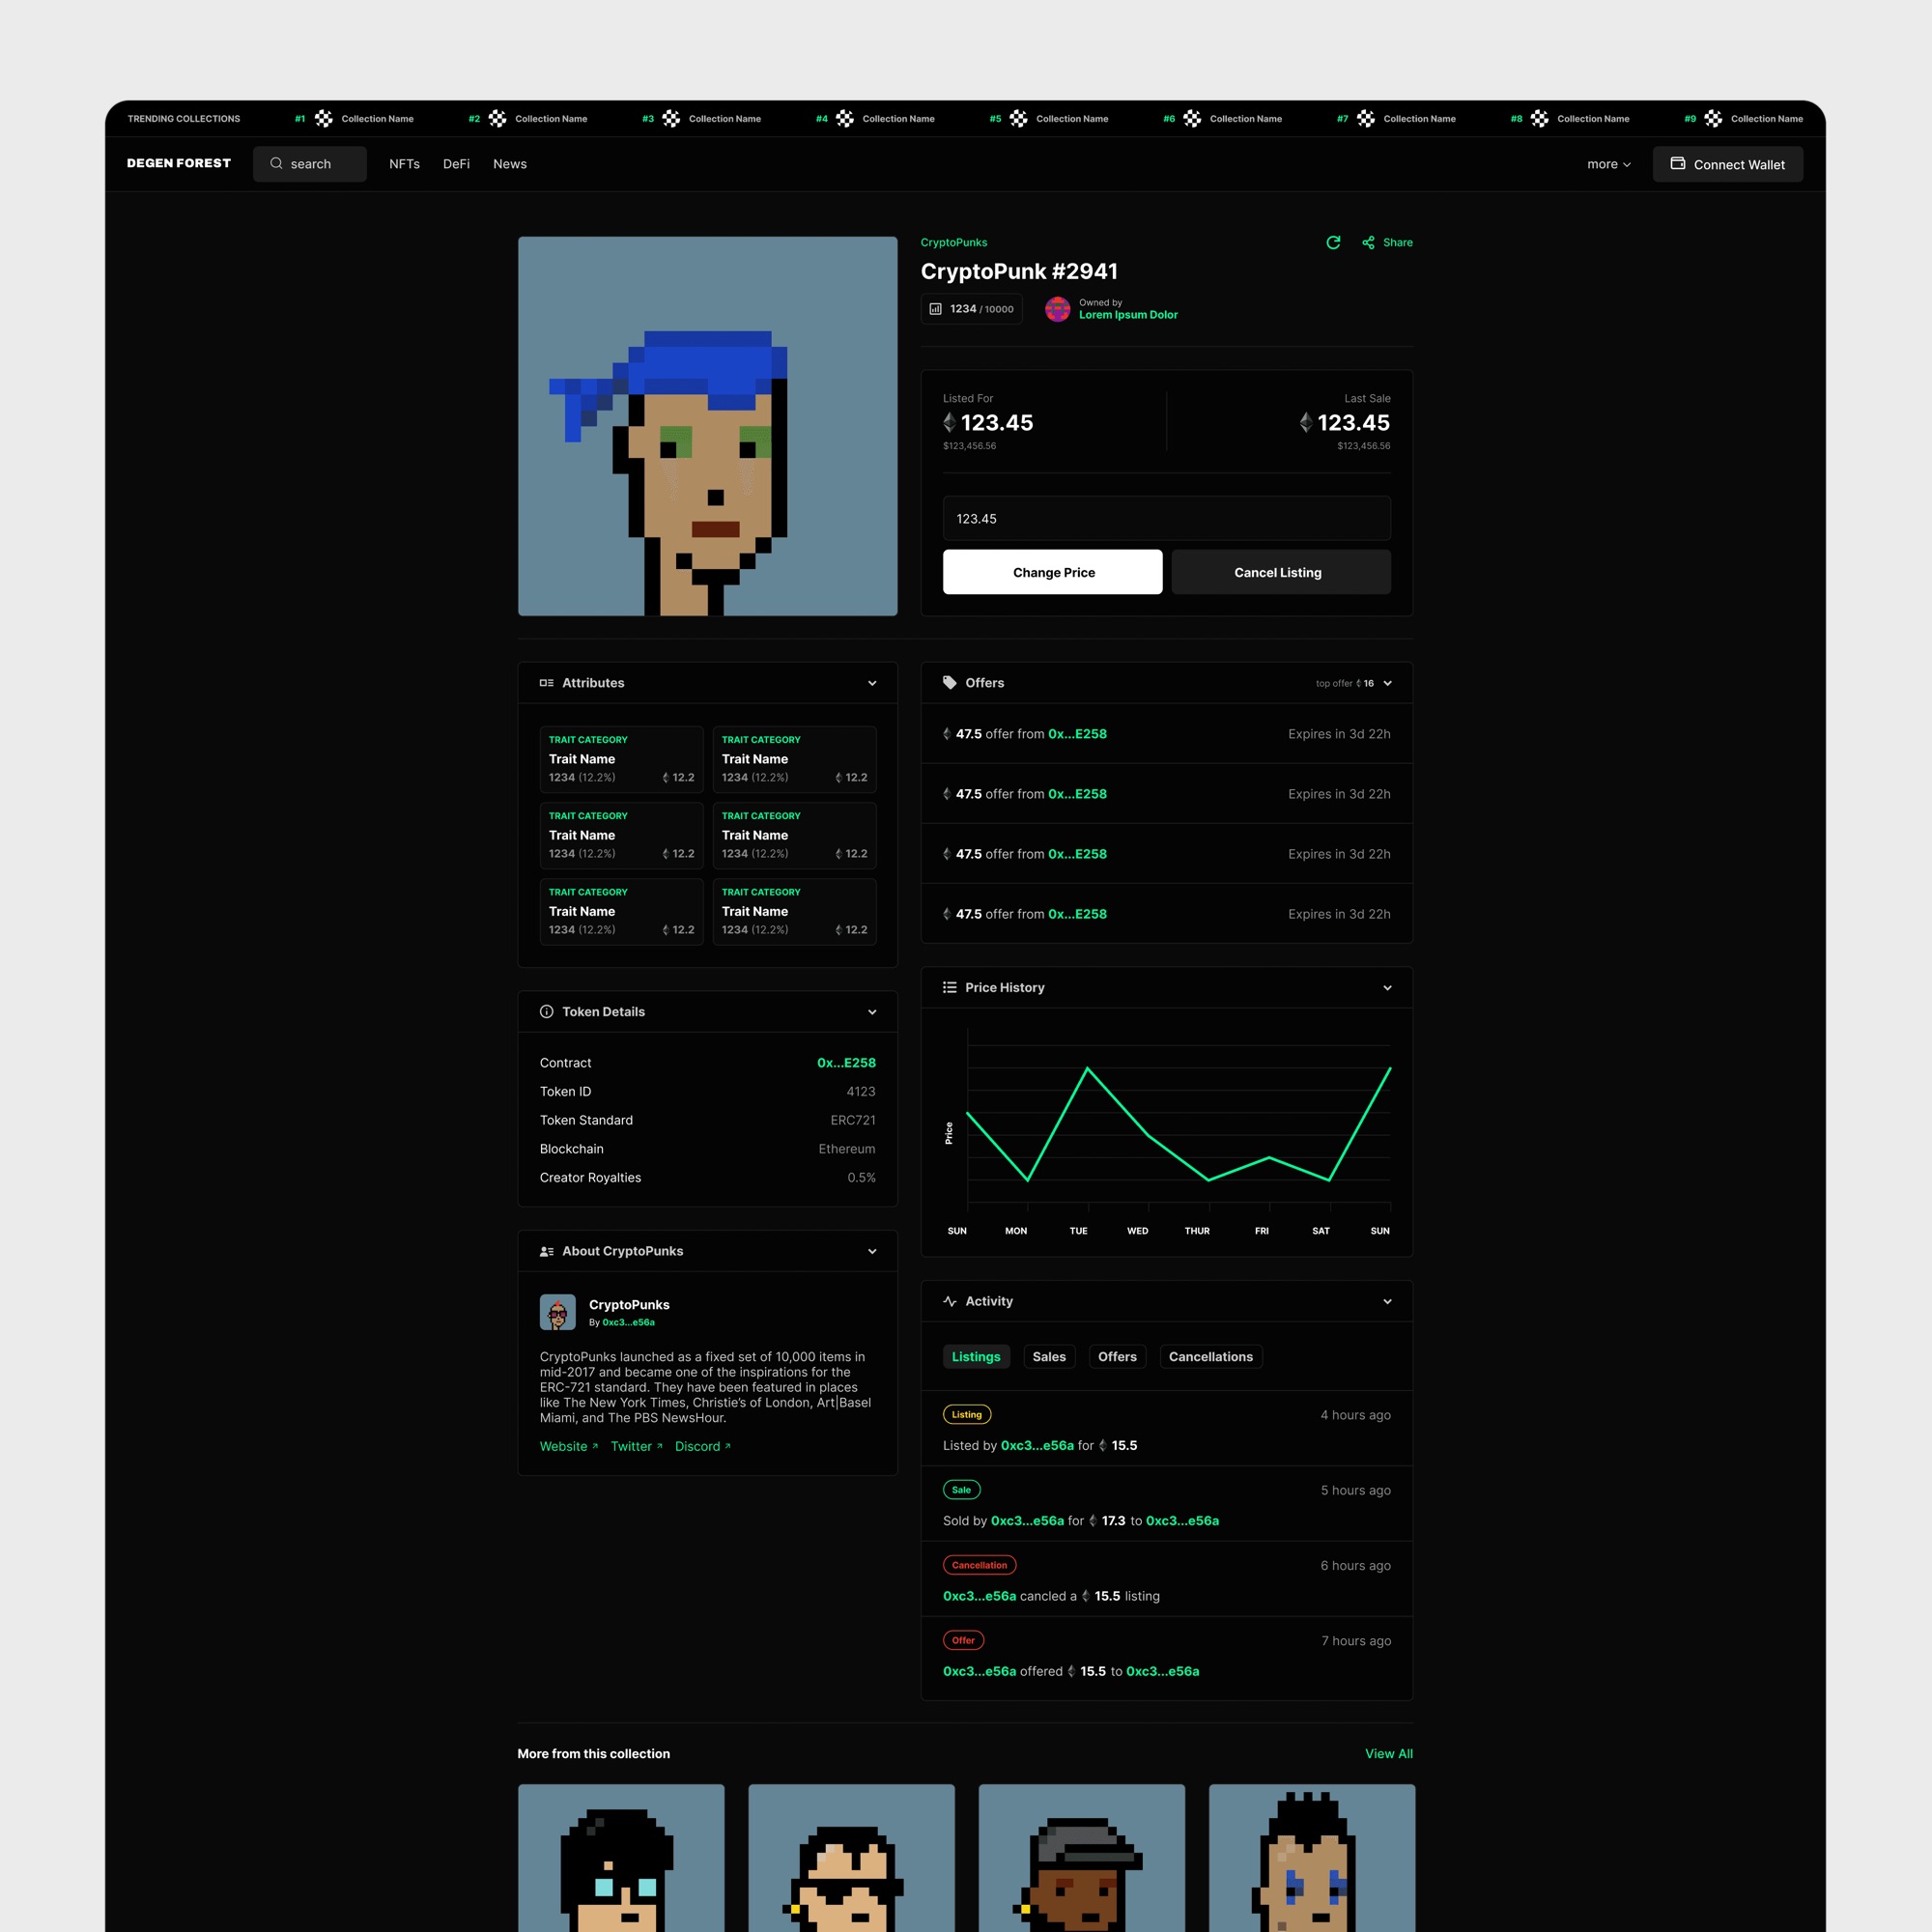Viewport: 1932px width, 1932px height.
Task: Click contract address 0x...E258 in Token Details
Action: pos(846,1063)
